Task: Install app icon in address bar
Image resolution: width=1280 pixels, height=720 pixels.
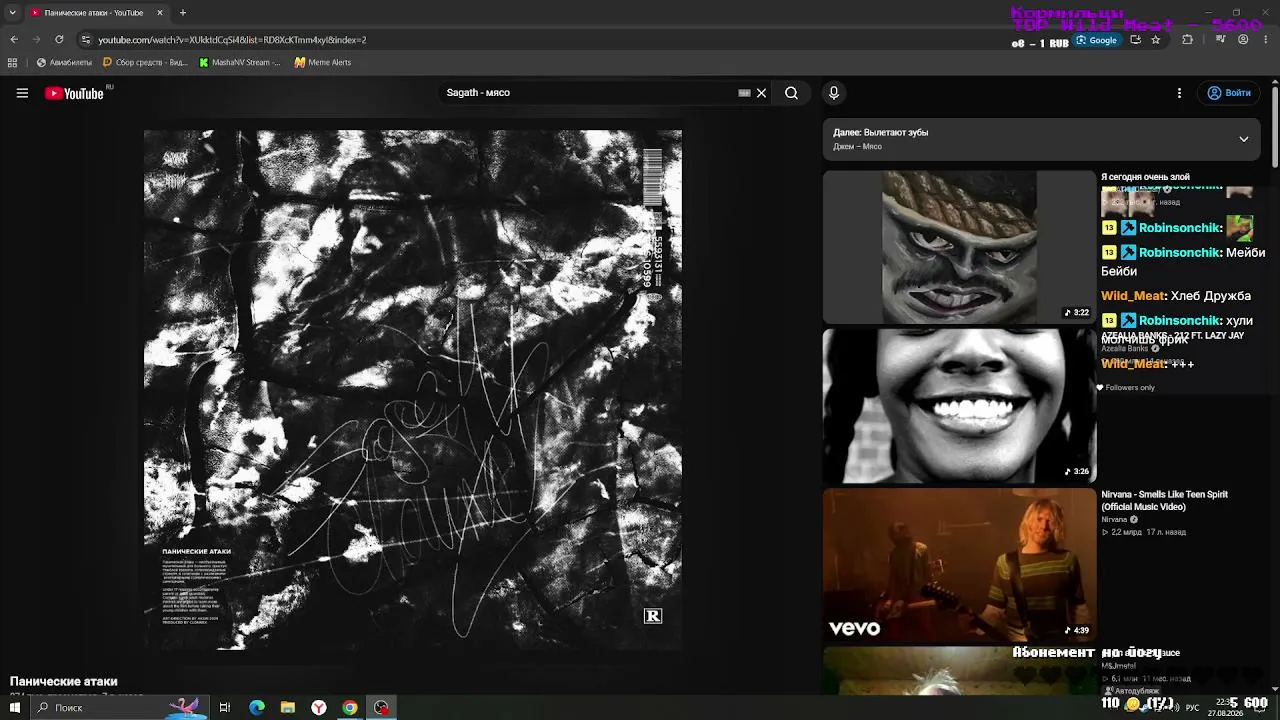Action: [x=1135, y=40]
